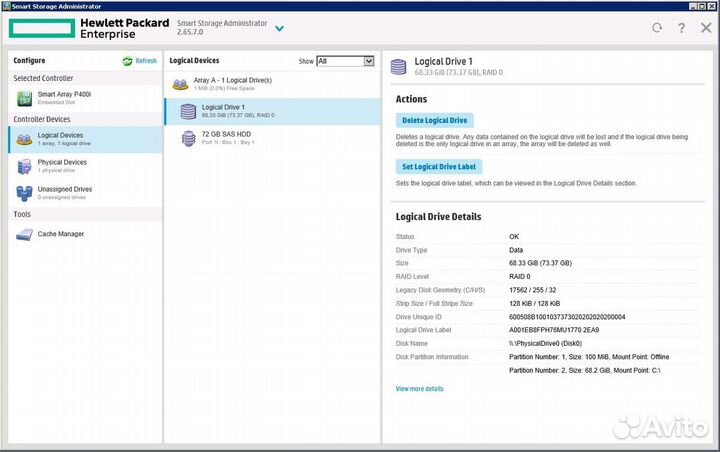The width and height of the screenshot is (720, 452).
Task: Select Smart Array P400i controller entry
Action: click(85, 98)
